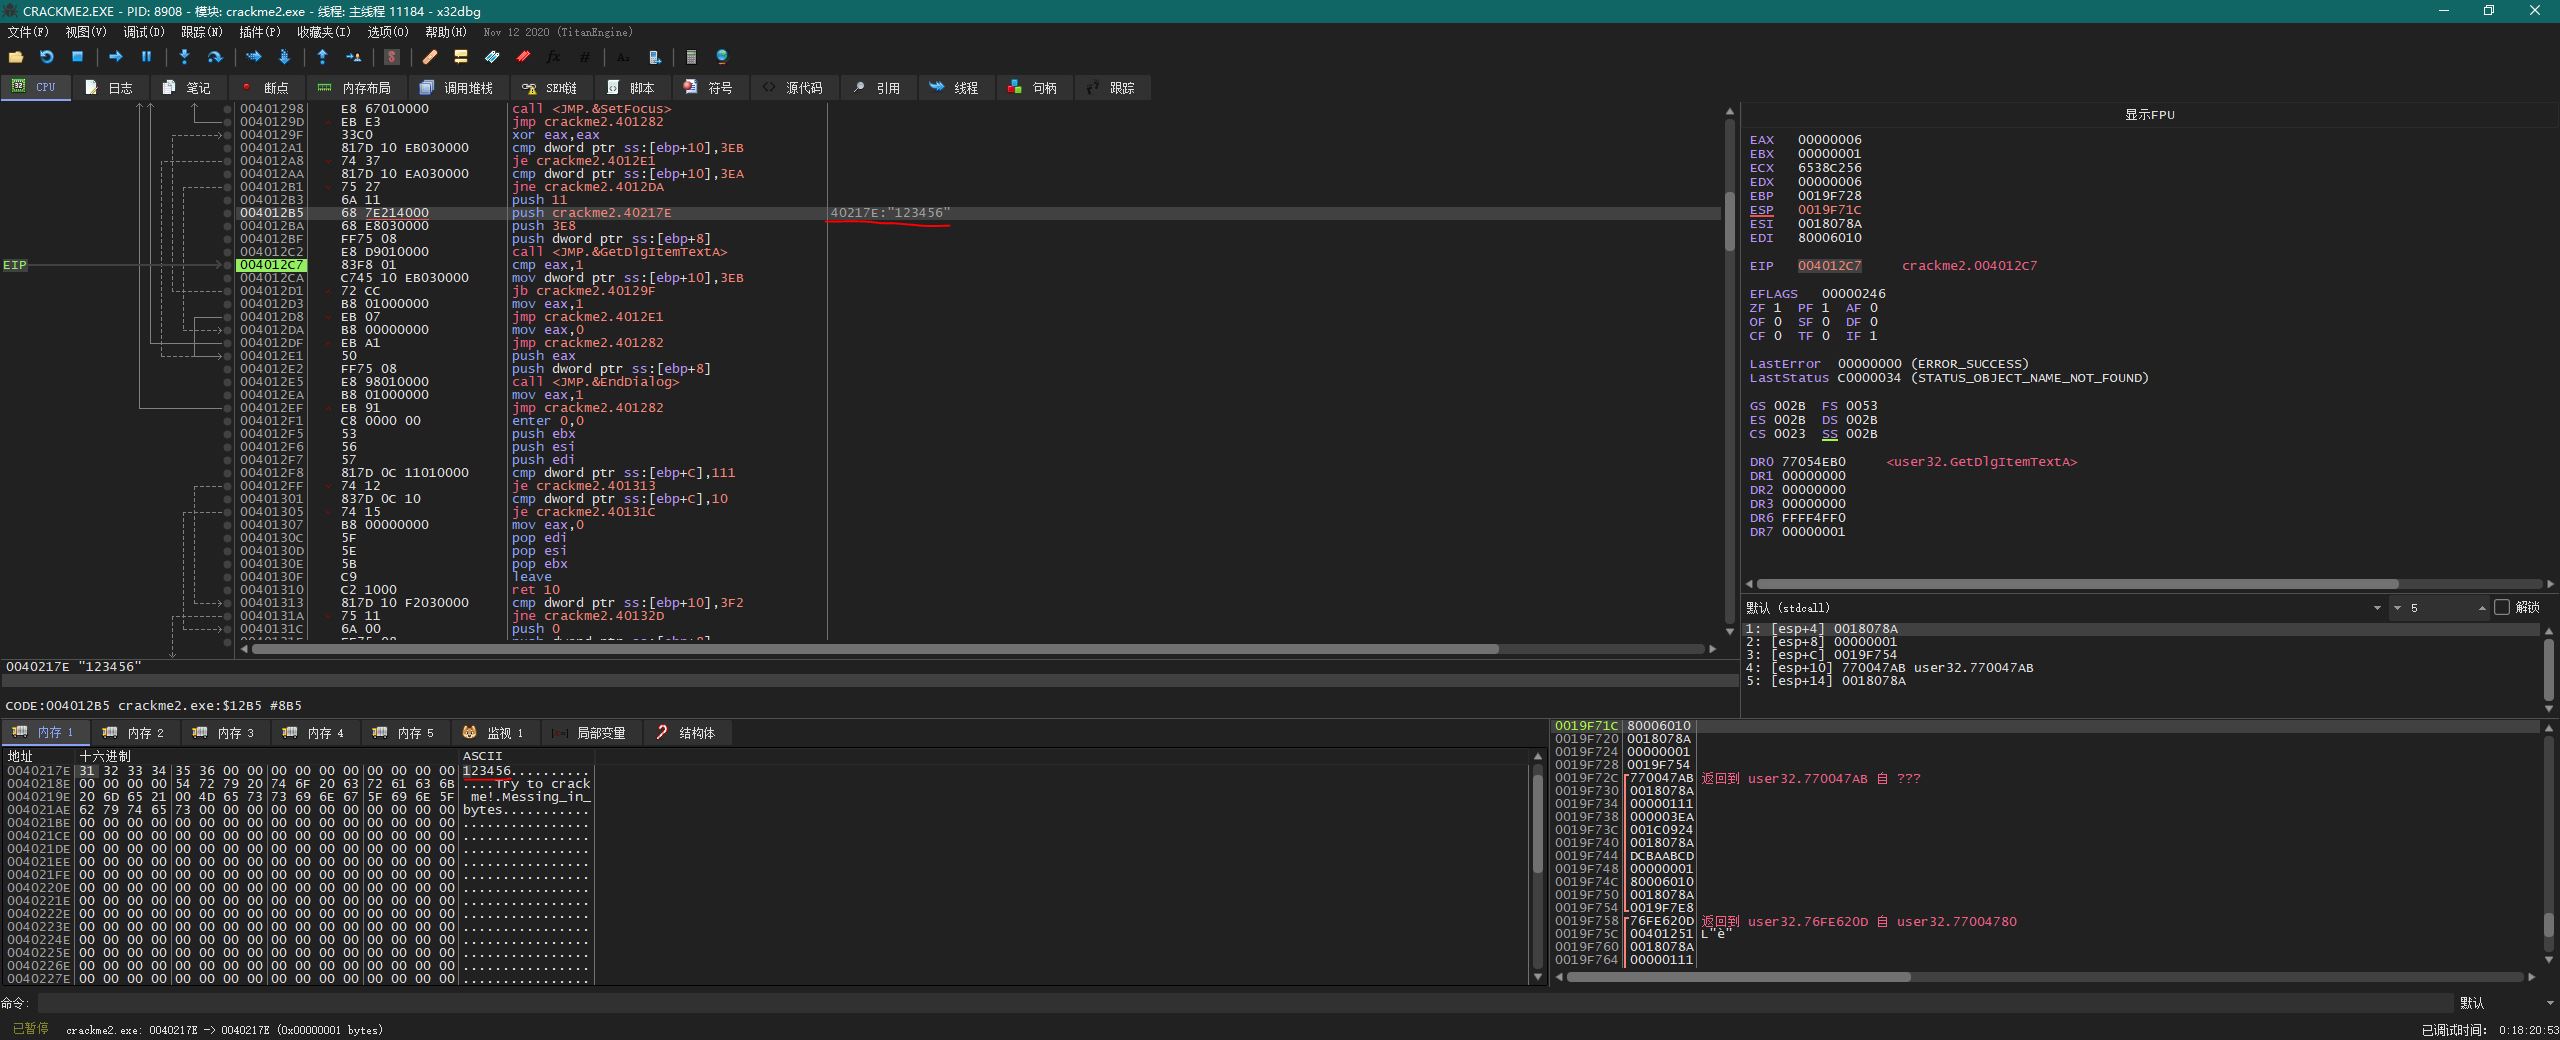Toggle breakpoint dot at address 004012E1

tap(228, 356)
